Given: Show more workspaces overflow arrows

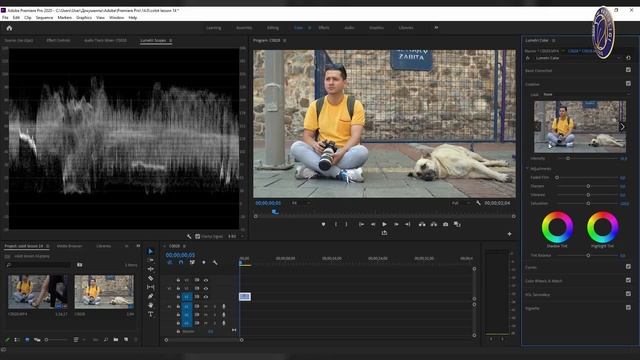Looking at the screenshot, I should coord(436,28).
